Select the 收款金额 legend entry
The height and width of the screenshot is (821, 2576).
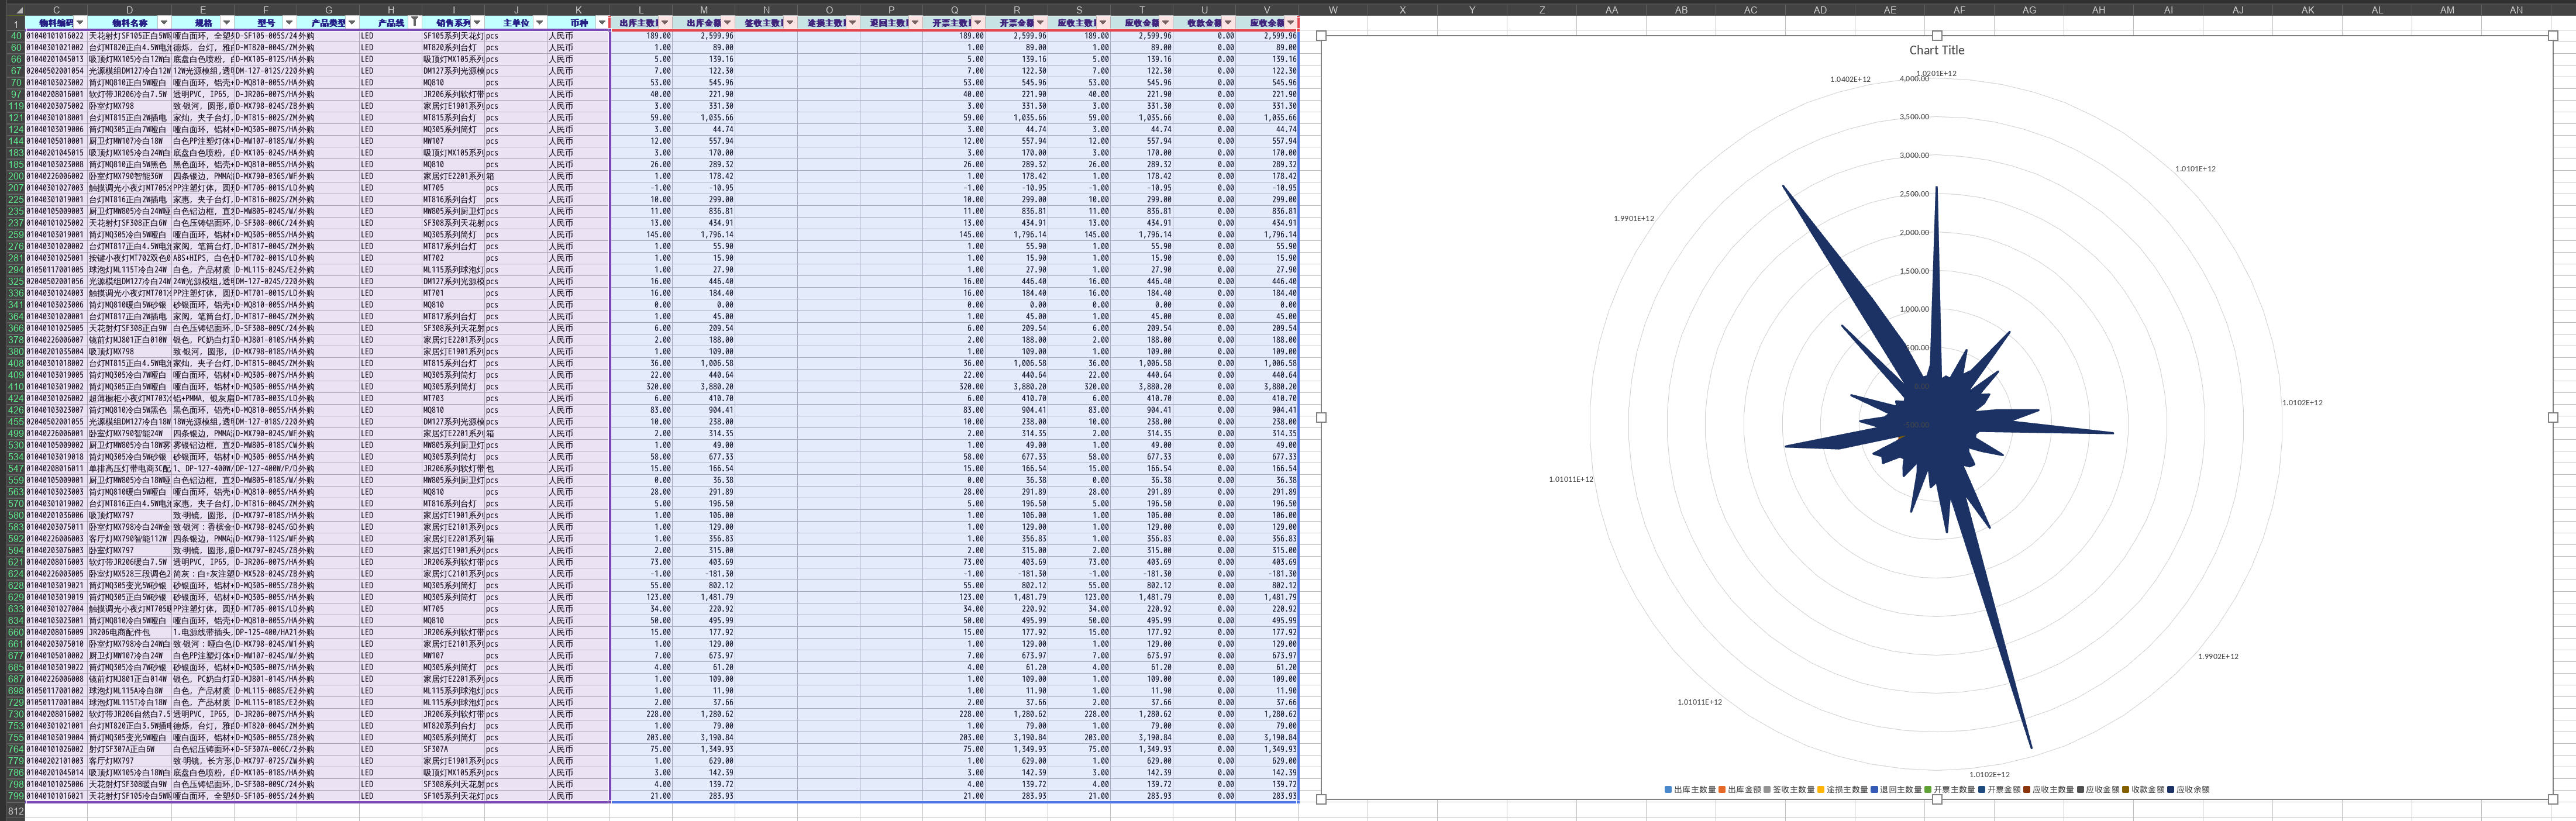[x=2144, y=790]
